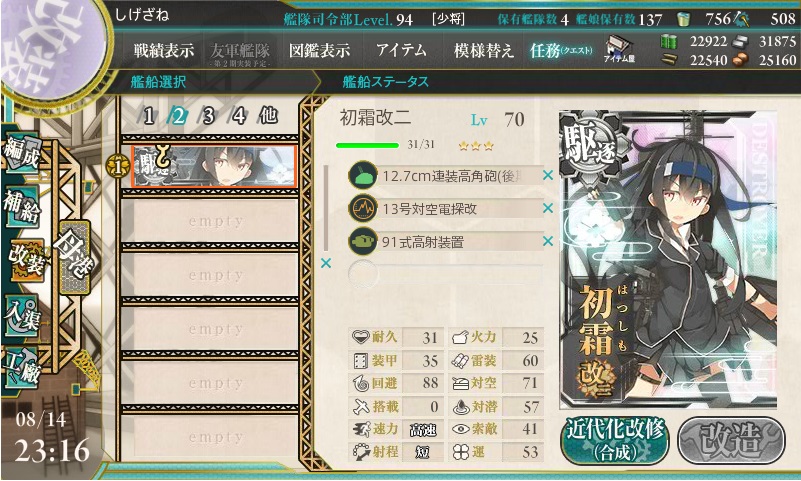Open the 戦績表示 records menu
Viewport: 801px width, 481px height.
point(164,51)
